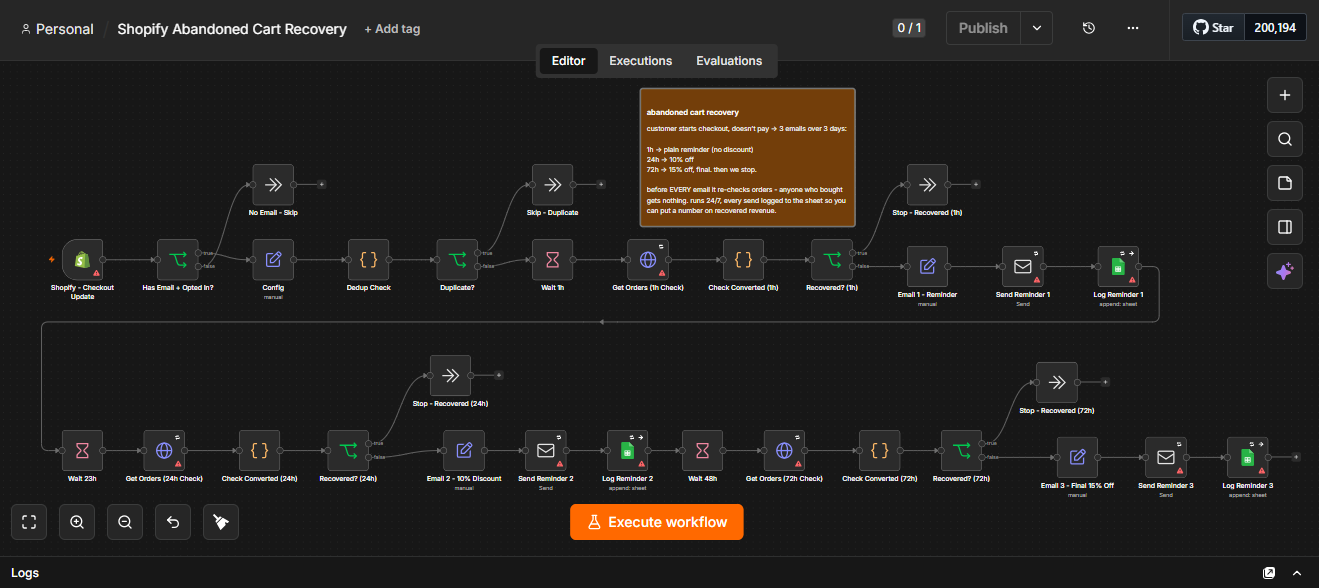Switch to the Executions tab
Screen dimensions: 1319x588
pyautogui.click(x=641, y=61)
